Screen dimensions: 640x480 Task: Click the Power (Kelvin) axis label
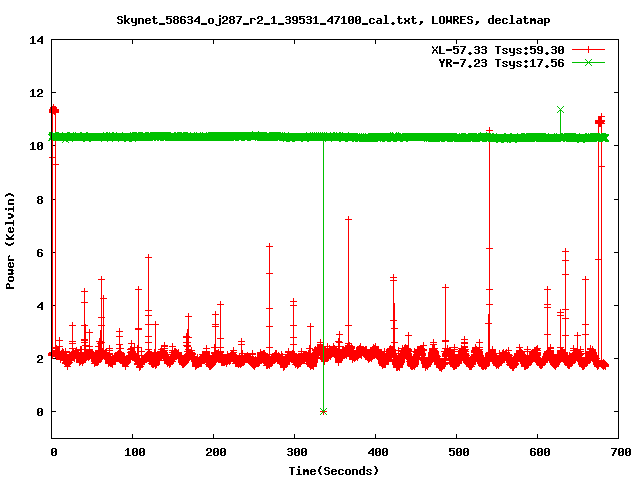(x=10, y=241)
